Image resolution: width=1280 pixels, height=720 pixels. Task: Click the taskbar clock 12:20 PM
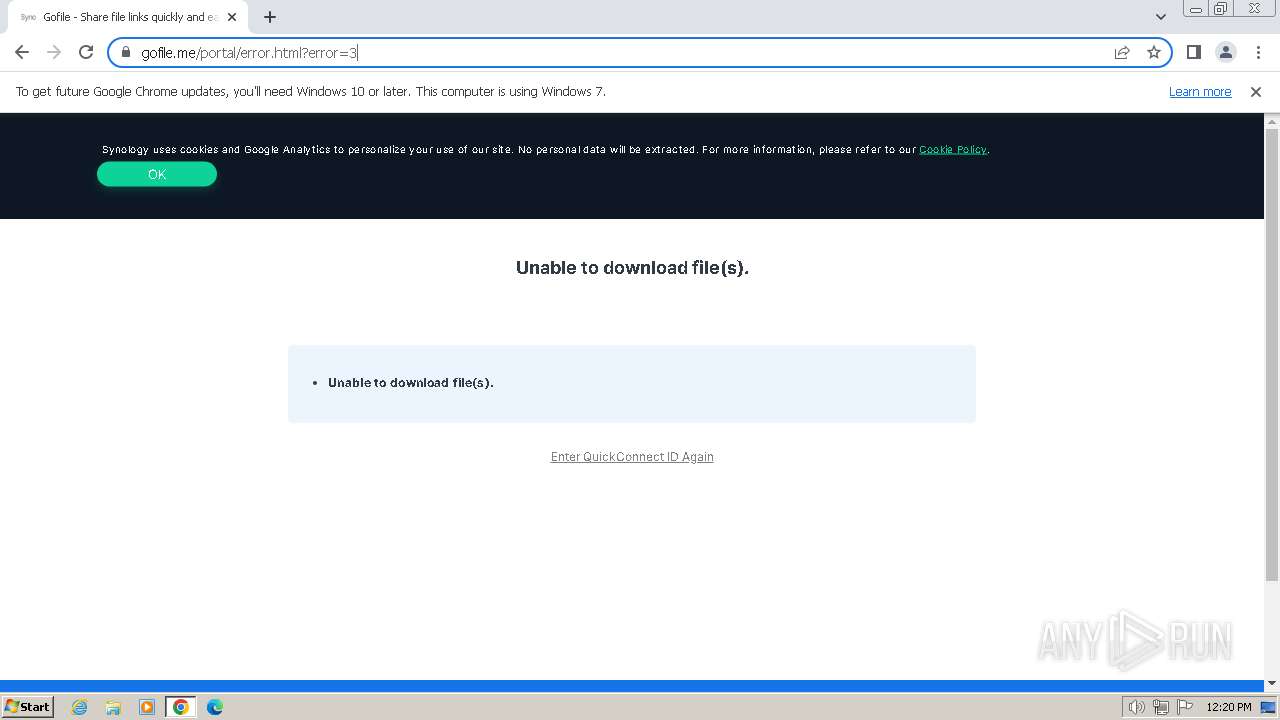1229,707
